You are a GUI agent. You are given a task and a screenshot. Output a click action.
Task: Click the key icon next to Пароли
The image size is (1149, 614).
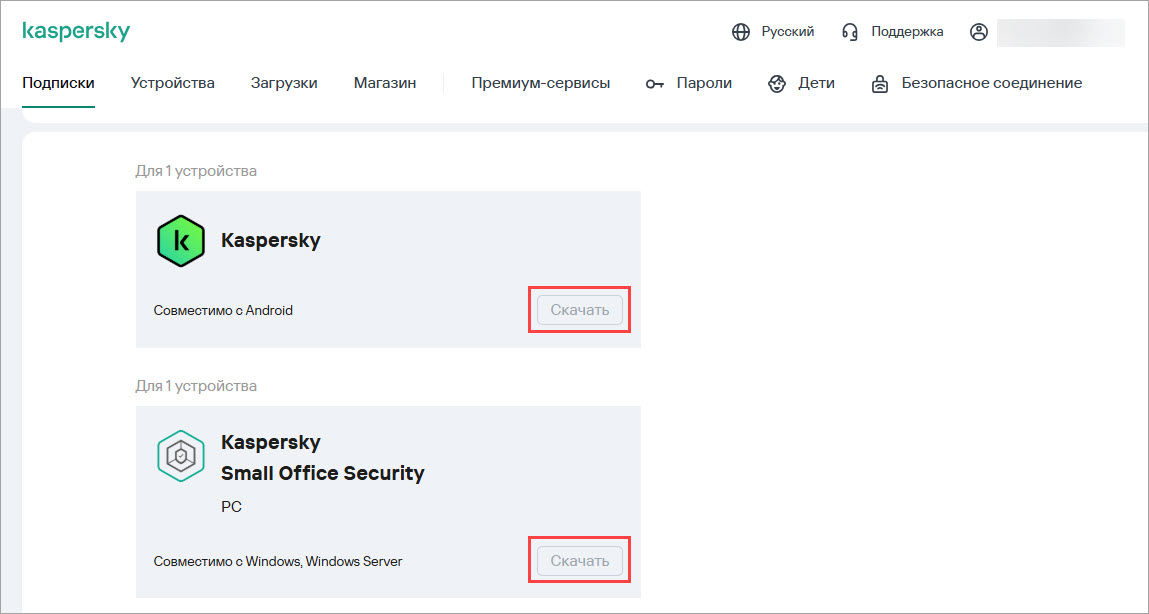pos(654,84)
